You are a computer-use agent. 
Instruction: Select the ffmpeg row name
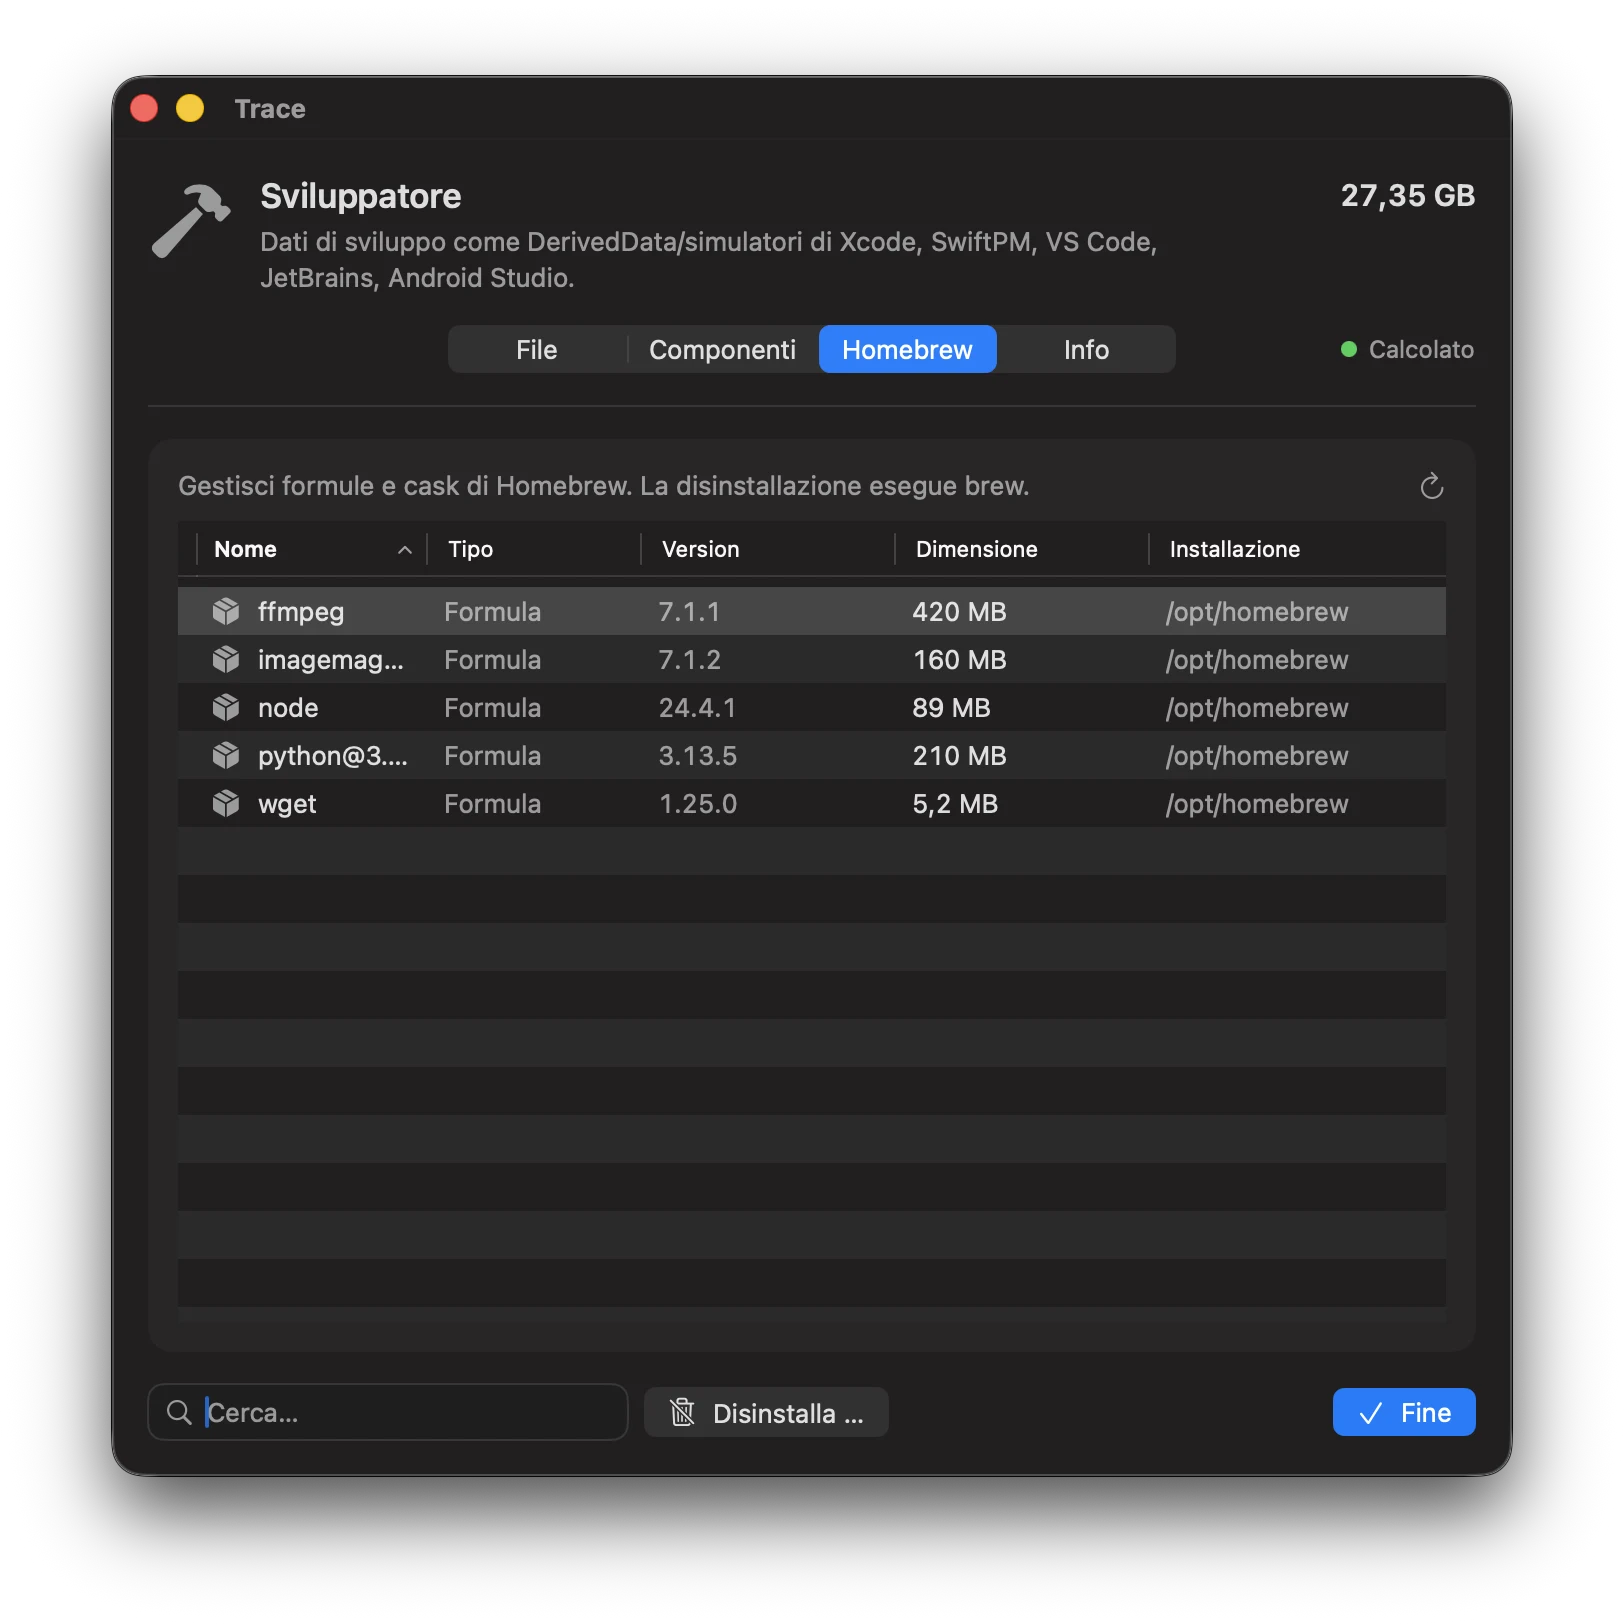[x=301, y=612]
